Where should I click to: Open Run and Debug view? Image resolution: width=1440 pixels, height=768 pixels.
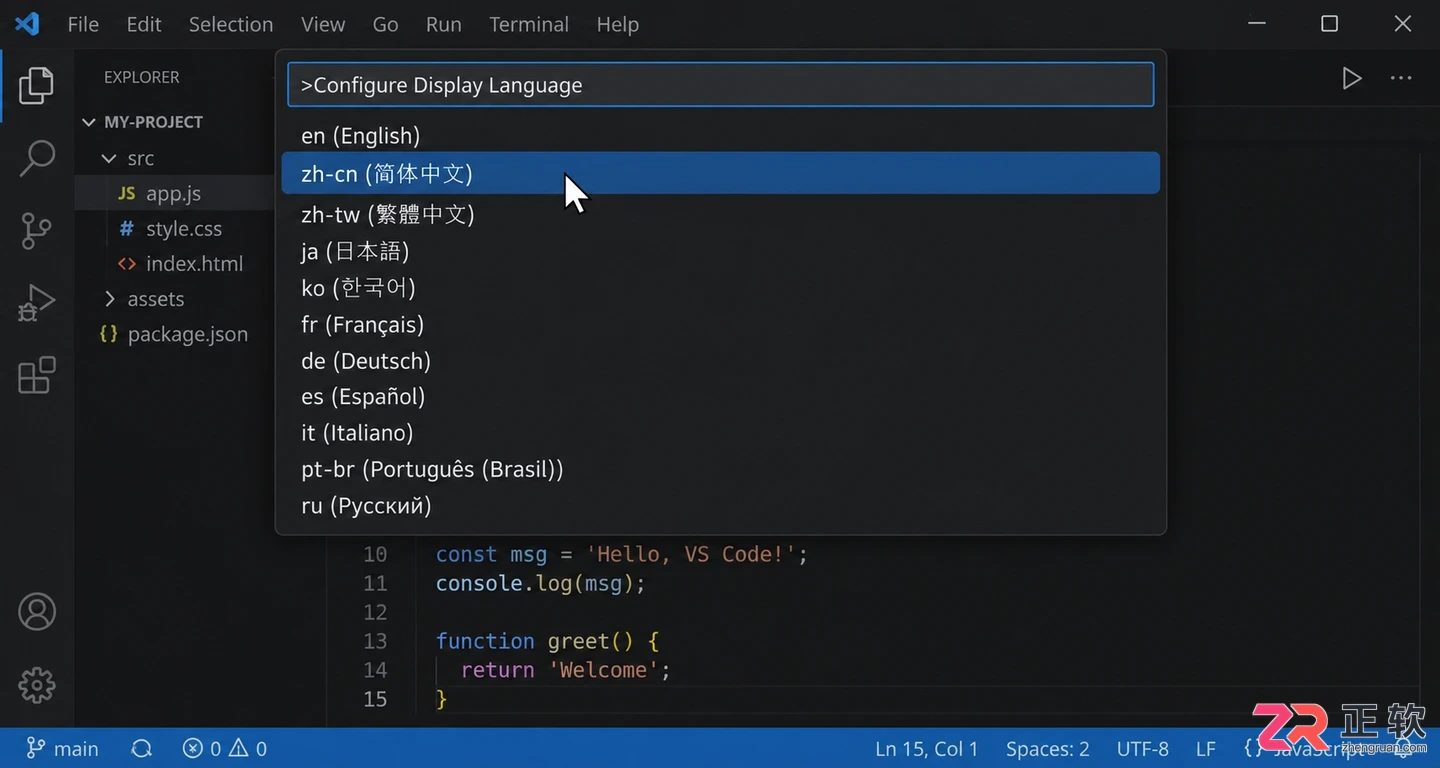coord(36,303)
